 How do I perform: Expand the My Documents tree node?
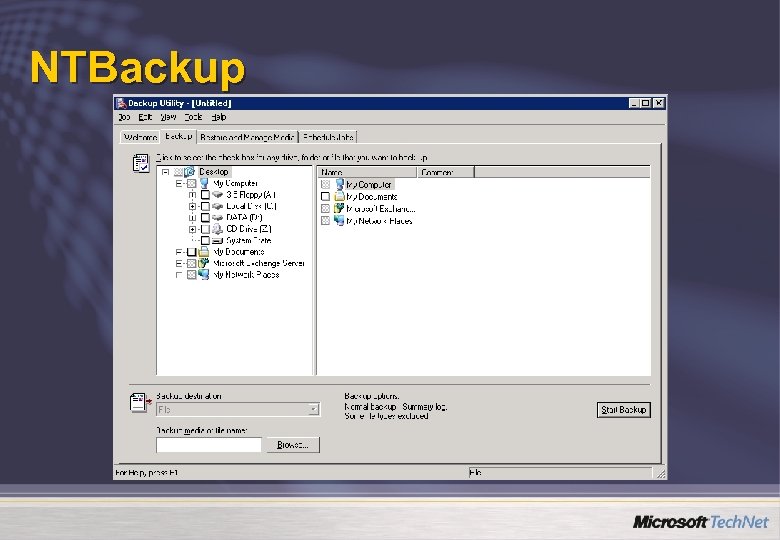[x=179, y=252]
